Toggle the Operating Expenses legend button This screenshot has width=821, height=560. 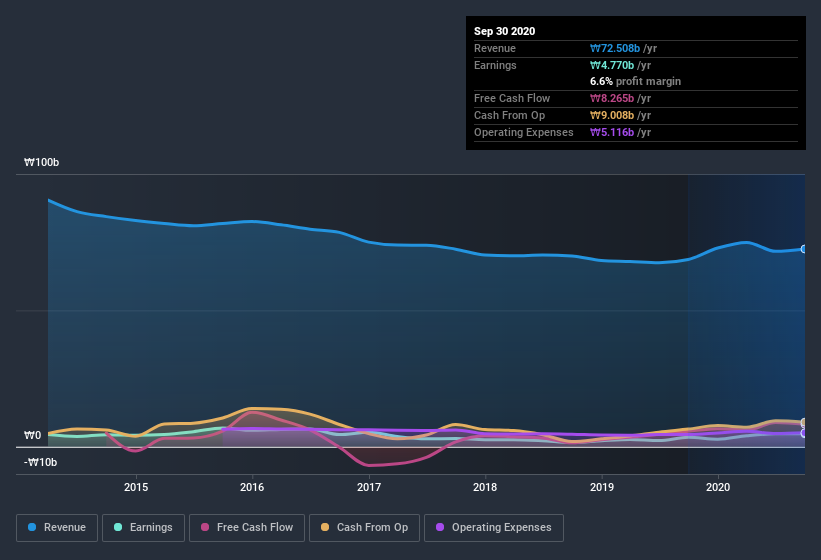(x=494, y=528)
